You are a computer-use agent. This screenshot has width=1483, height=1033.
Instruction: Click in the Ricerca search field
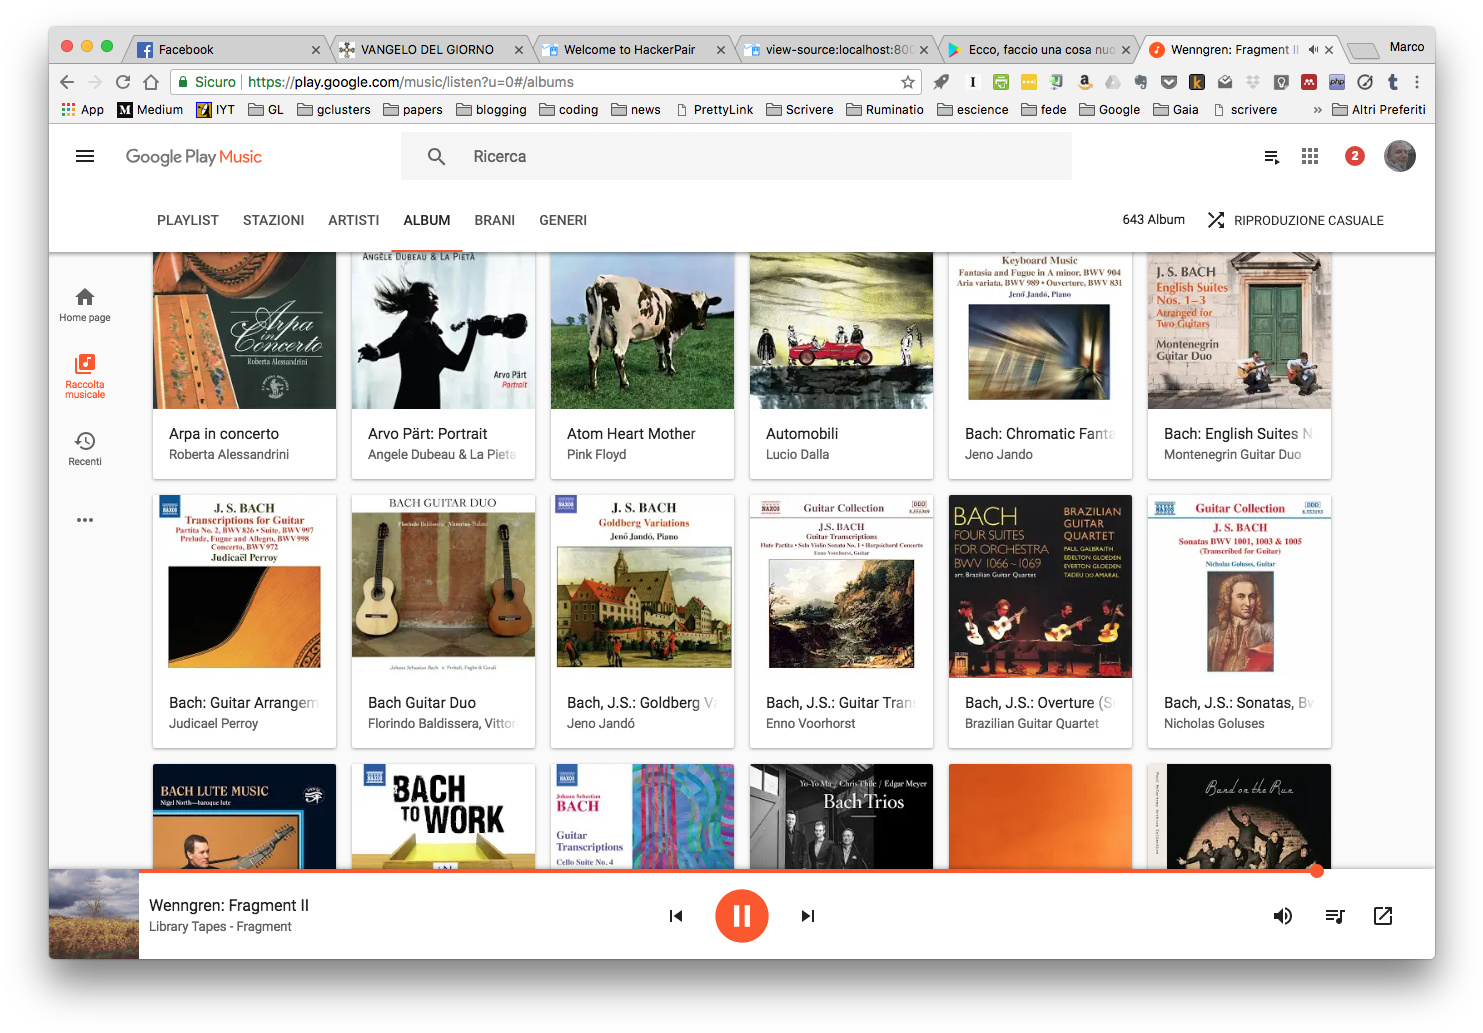pyautogui.click(x=736, y=157)
